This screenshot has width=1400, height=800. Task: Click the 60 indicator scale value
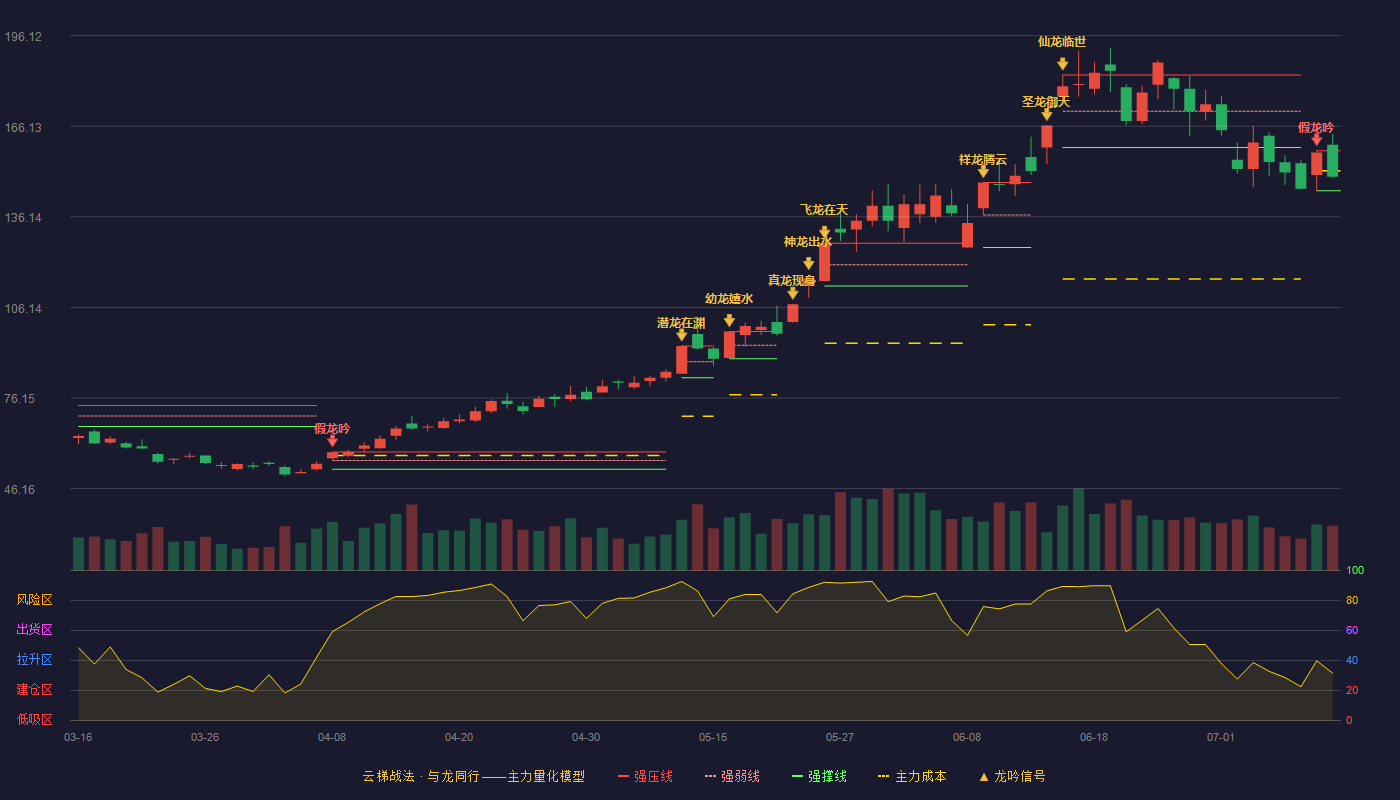[x=1352, y=630]
